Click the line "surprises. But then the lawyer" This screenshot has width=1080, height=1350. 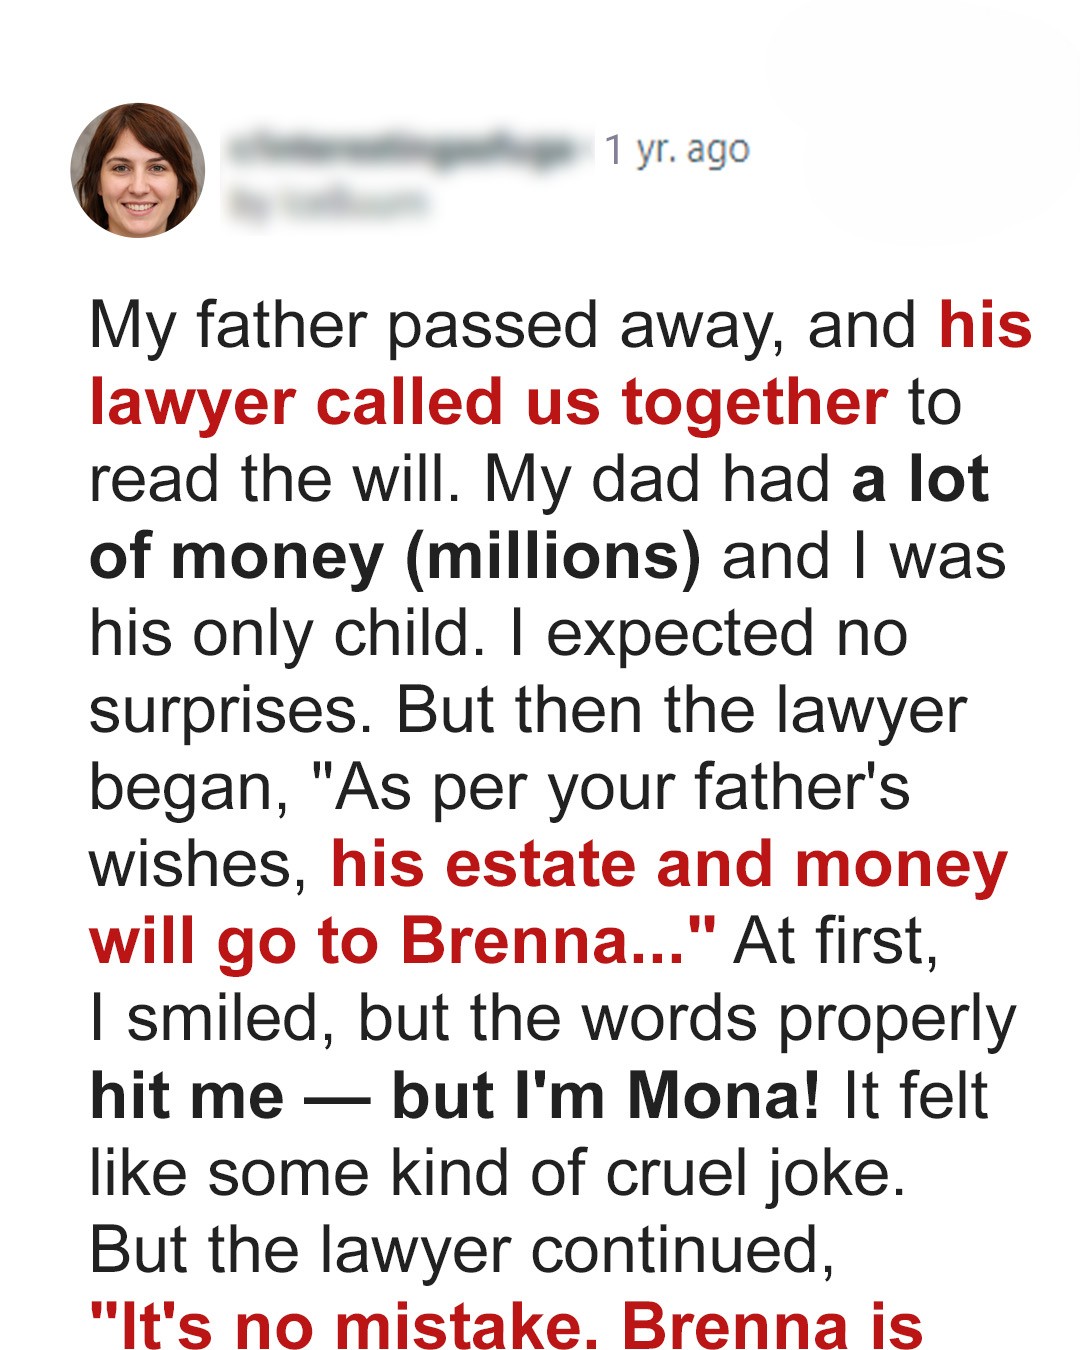(527, 711)
